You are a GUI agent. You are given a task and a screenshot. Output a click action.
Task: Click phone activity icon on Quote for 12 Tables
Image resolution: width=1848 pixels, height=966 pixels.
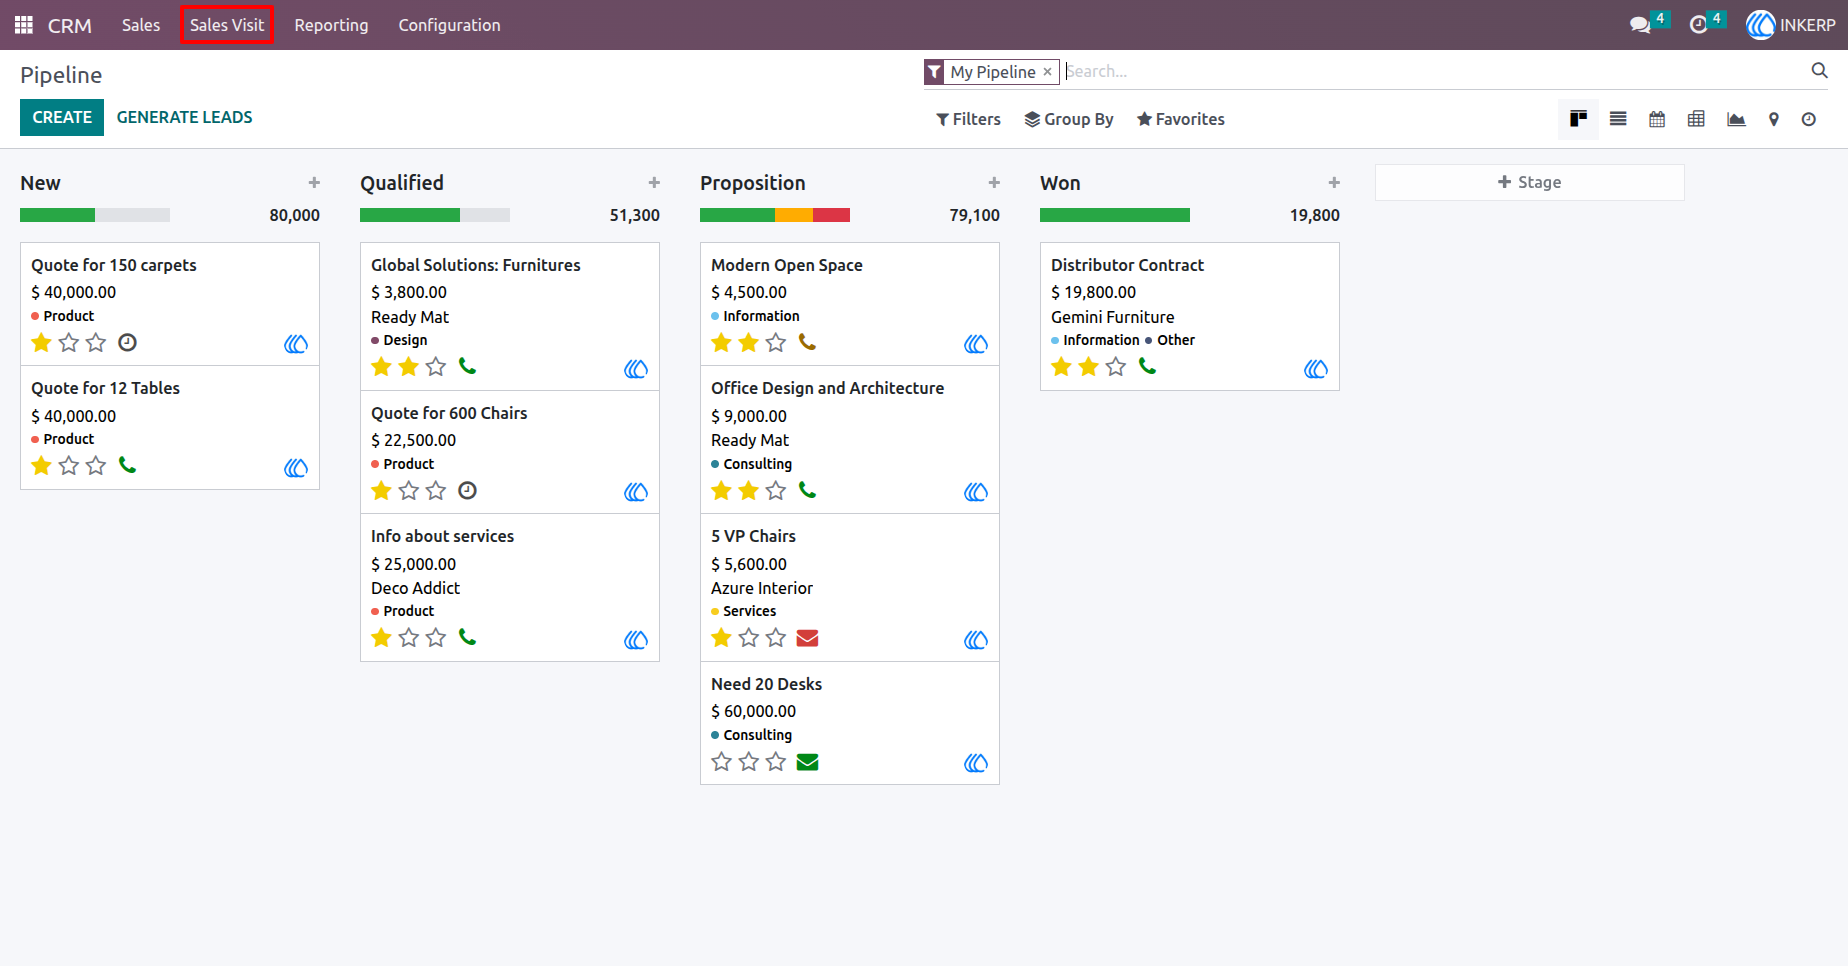coord(127,465)
